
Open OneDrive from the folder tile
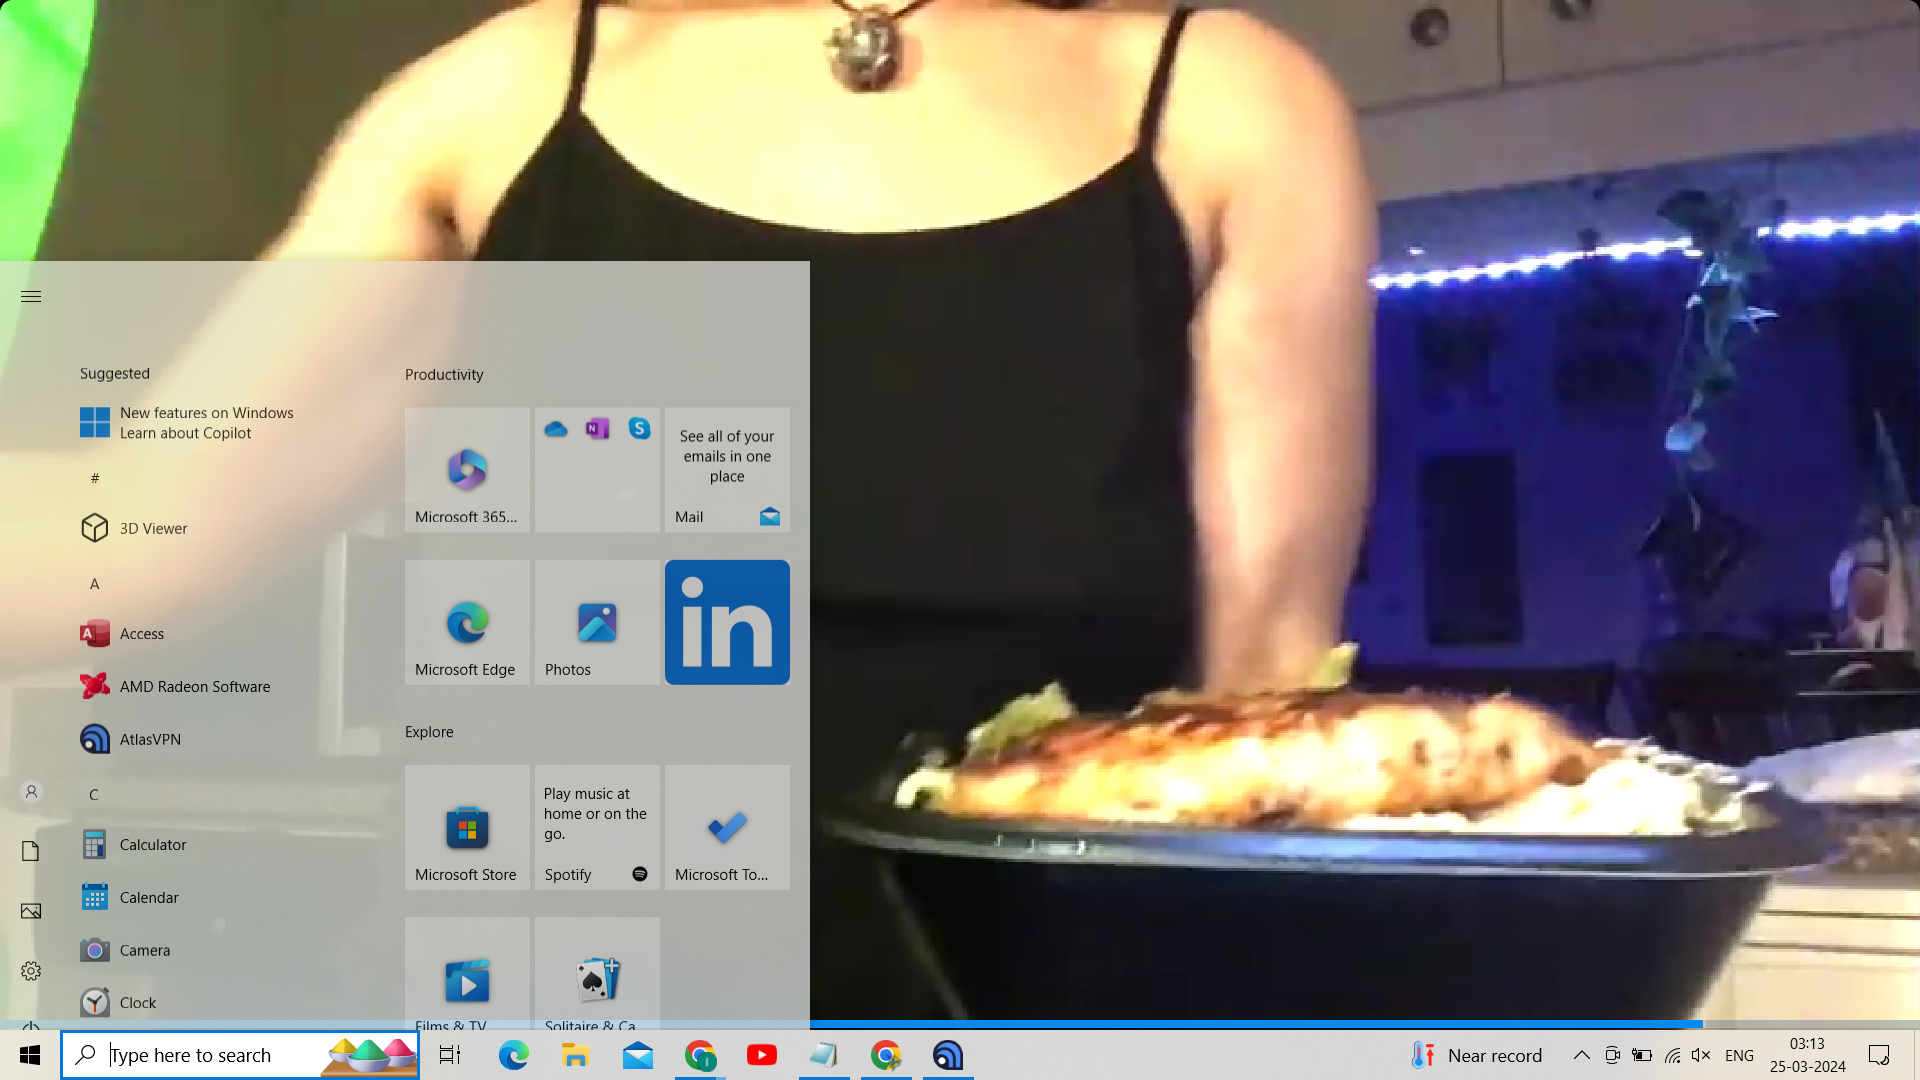[556, 429]
